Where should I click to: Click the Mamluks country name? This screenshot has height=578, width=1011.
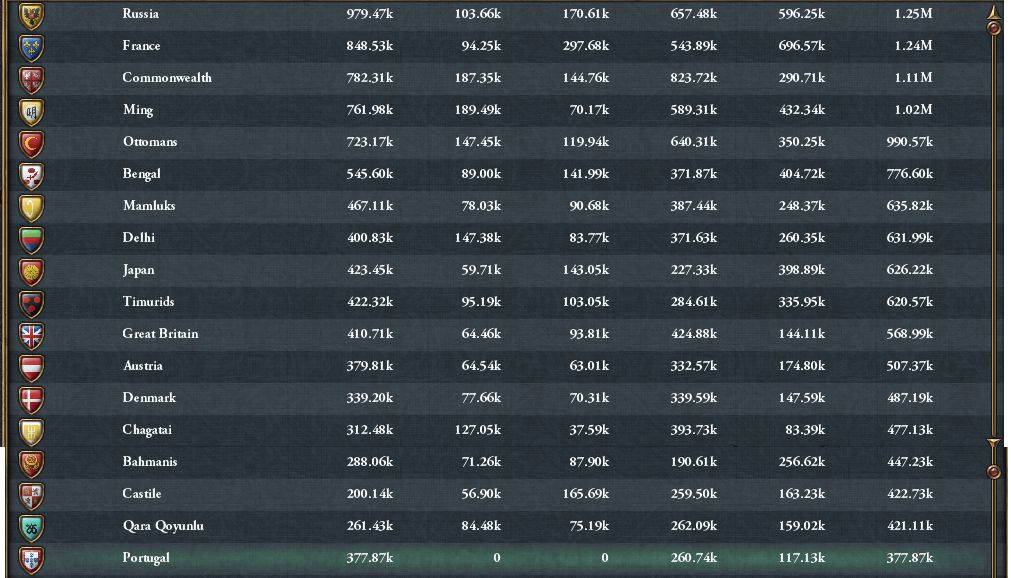point(149,206)
